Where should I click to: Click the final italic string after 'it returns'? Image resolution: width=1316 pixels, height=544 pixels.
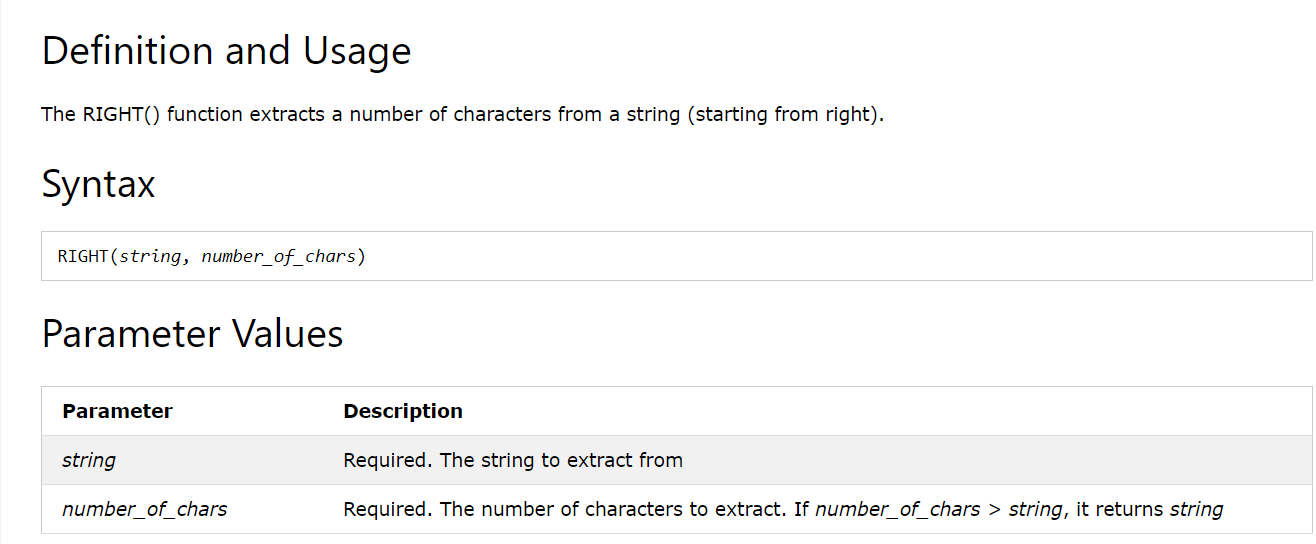1197,510
